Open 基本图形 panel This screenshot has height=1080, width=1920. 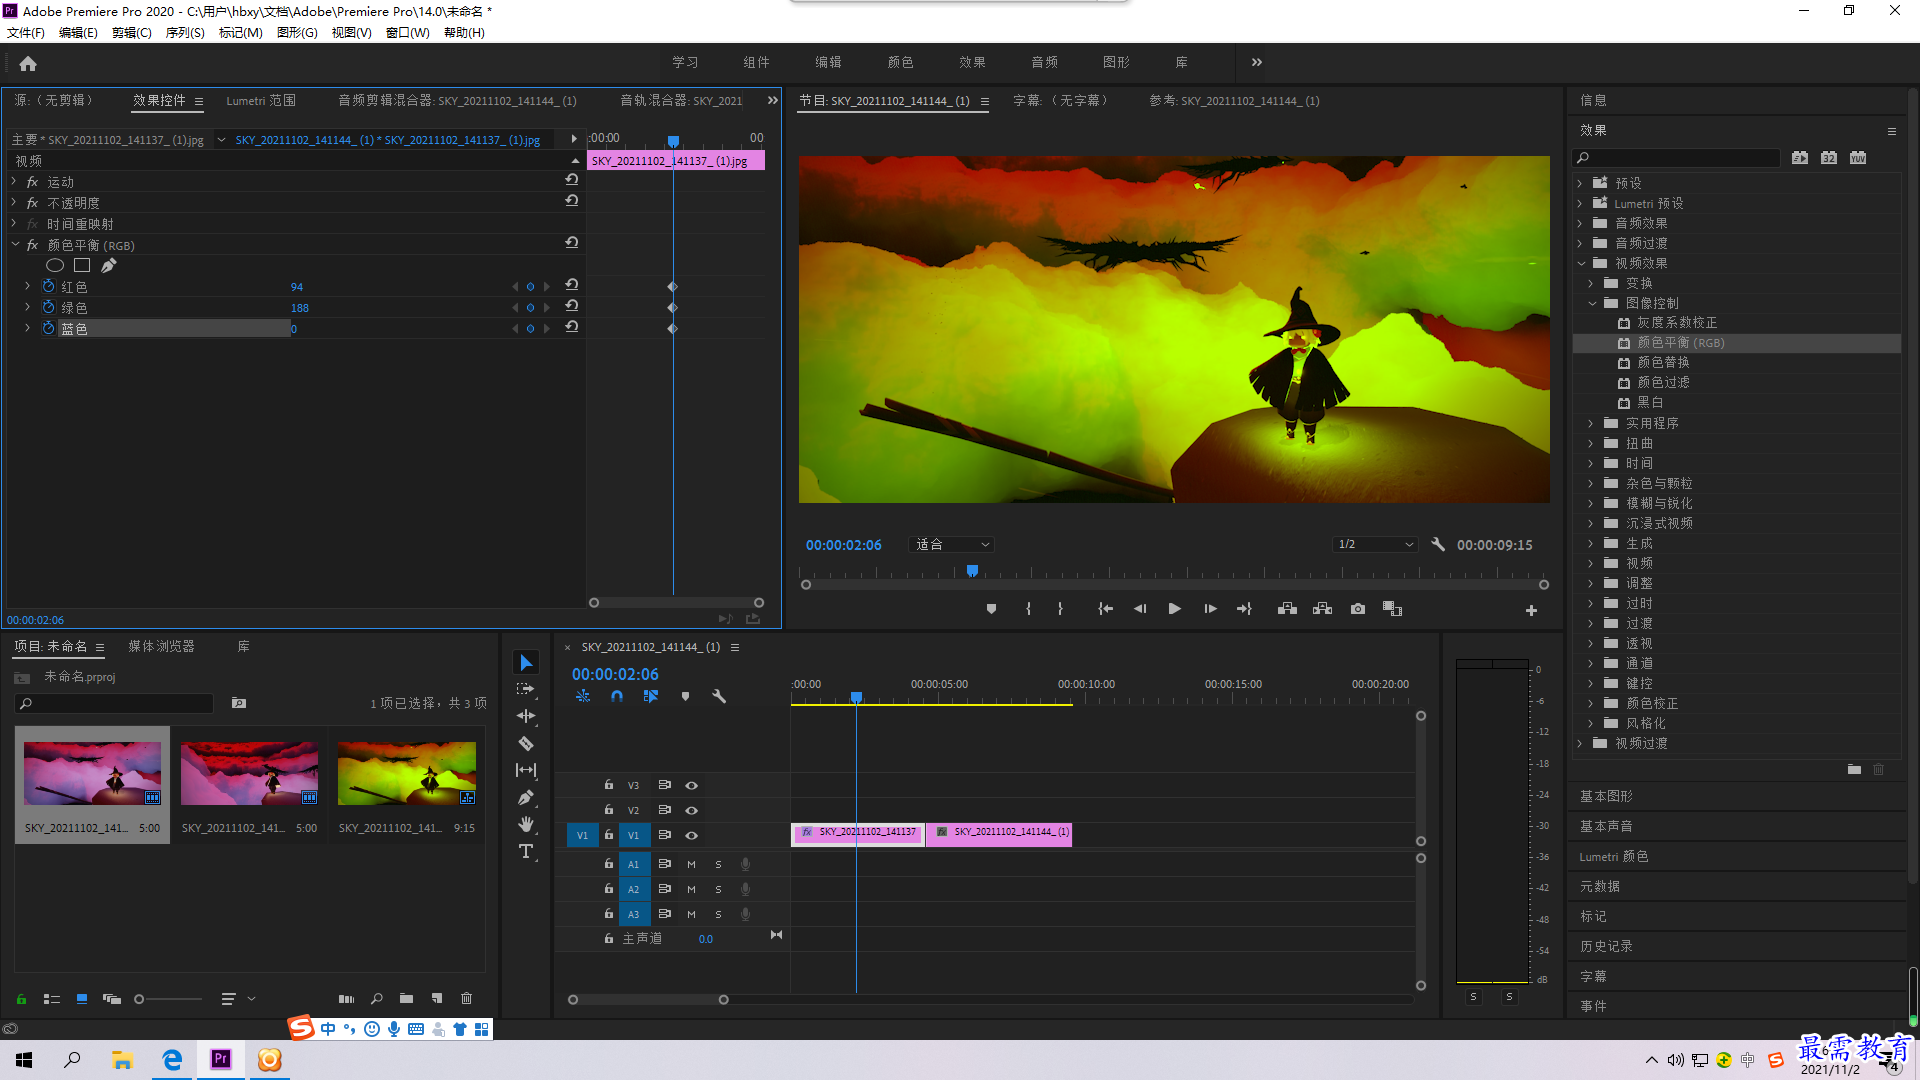point(1606,797)
